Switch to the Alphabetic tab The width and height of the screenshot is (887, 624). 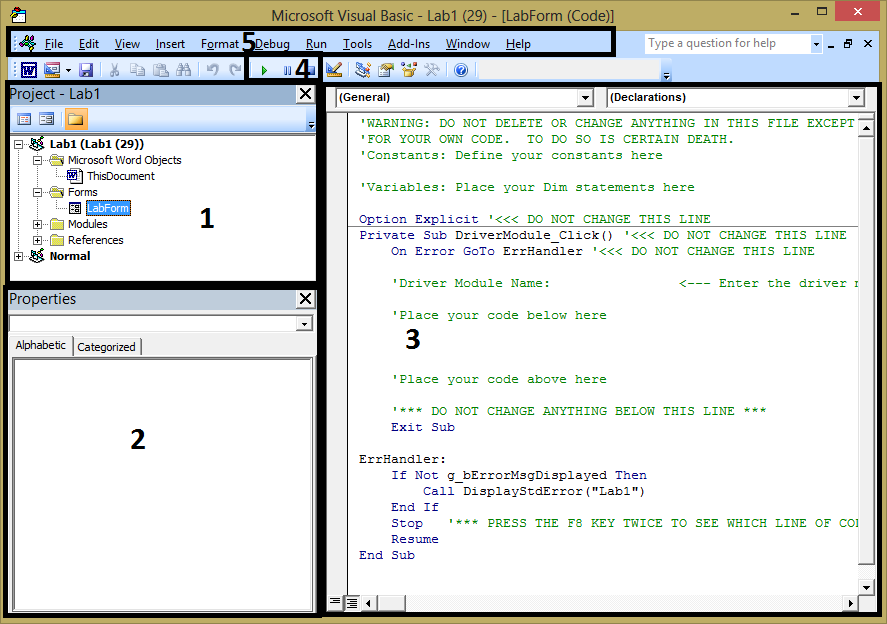tap(40, 345)
